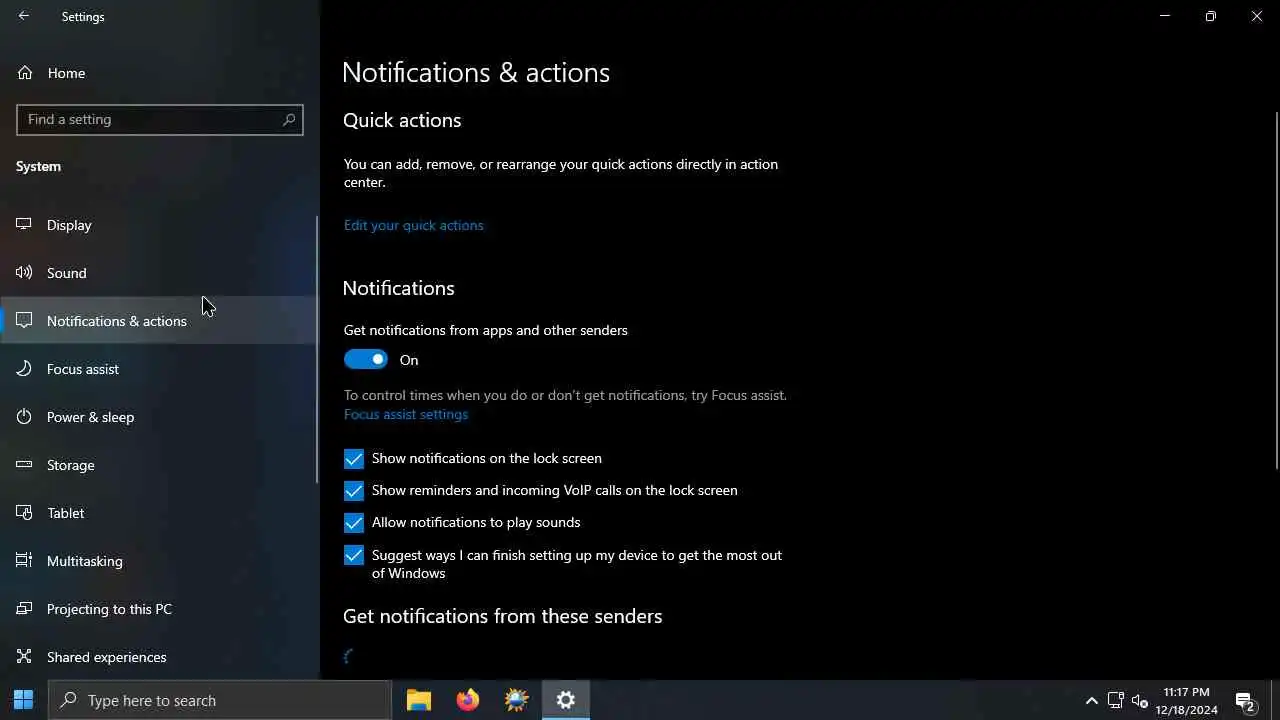Click the Multitasking icon
This screenshot has width=1280, height=720.
click(24, 561)
